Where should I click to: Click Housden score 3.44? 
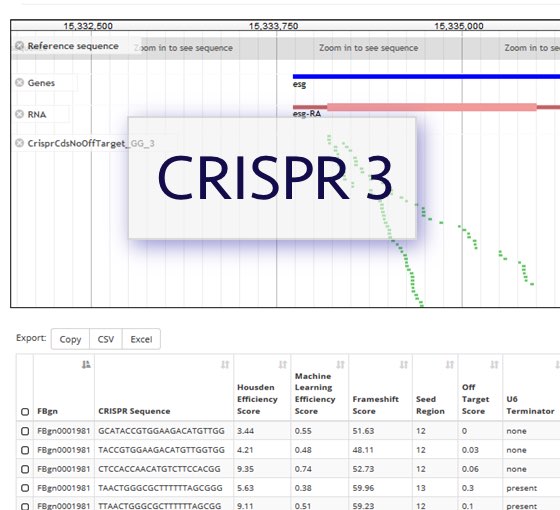[245, 431]
